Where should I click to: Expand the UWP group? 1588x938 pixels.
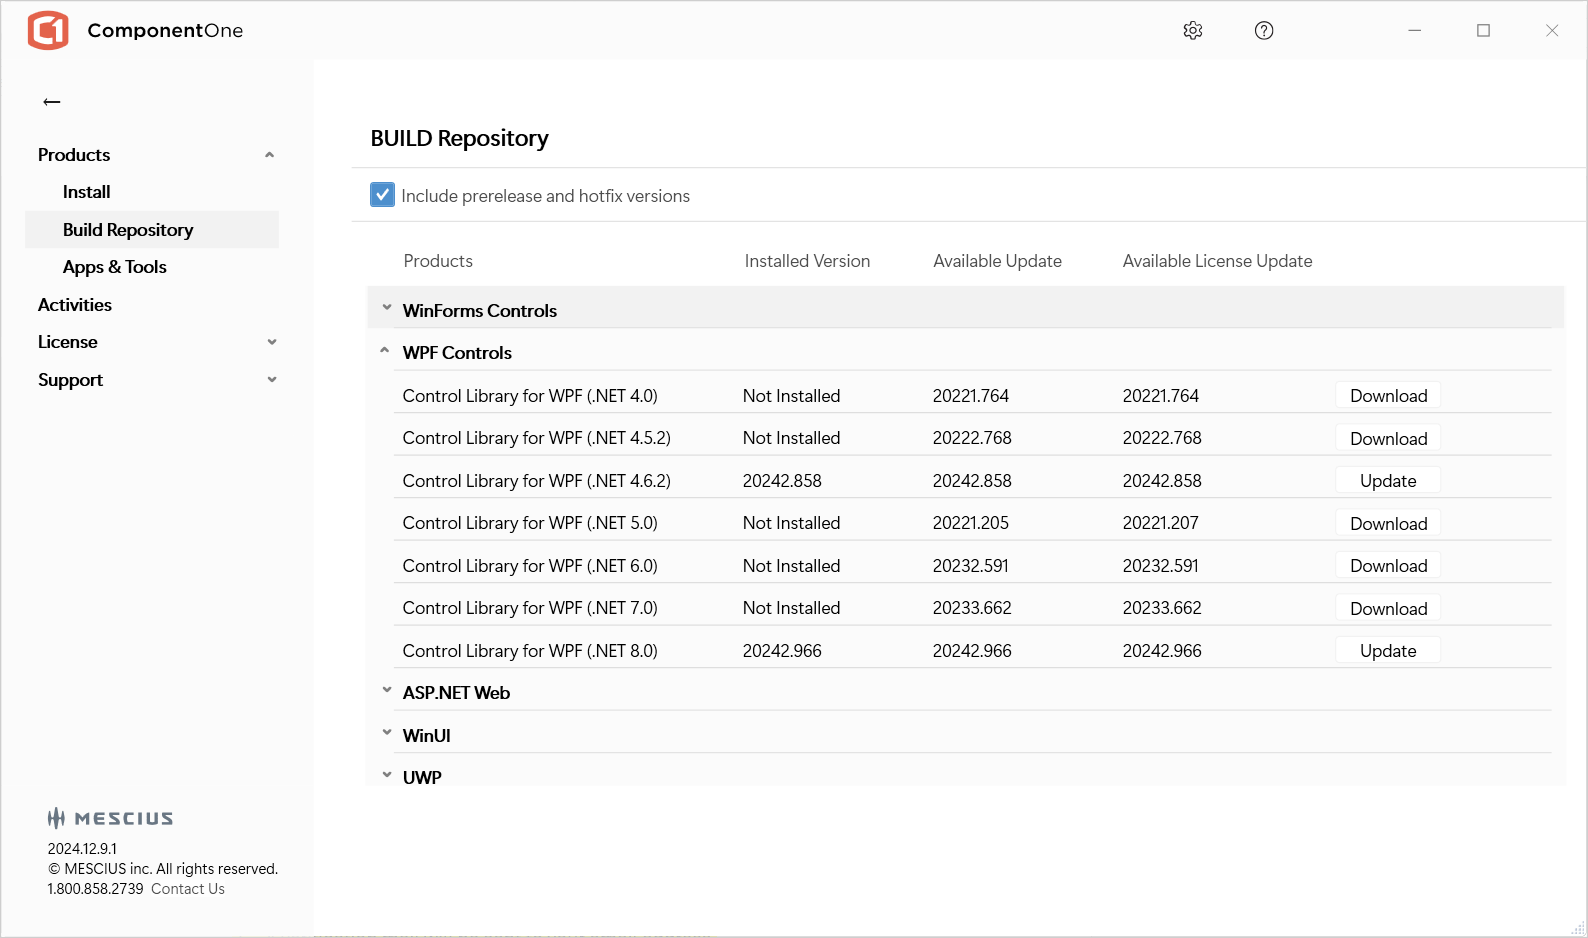pyautogui.click(x=387, y=776)
